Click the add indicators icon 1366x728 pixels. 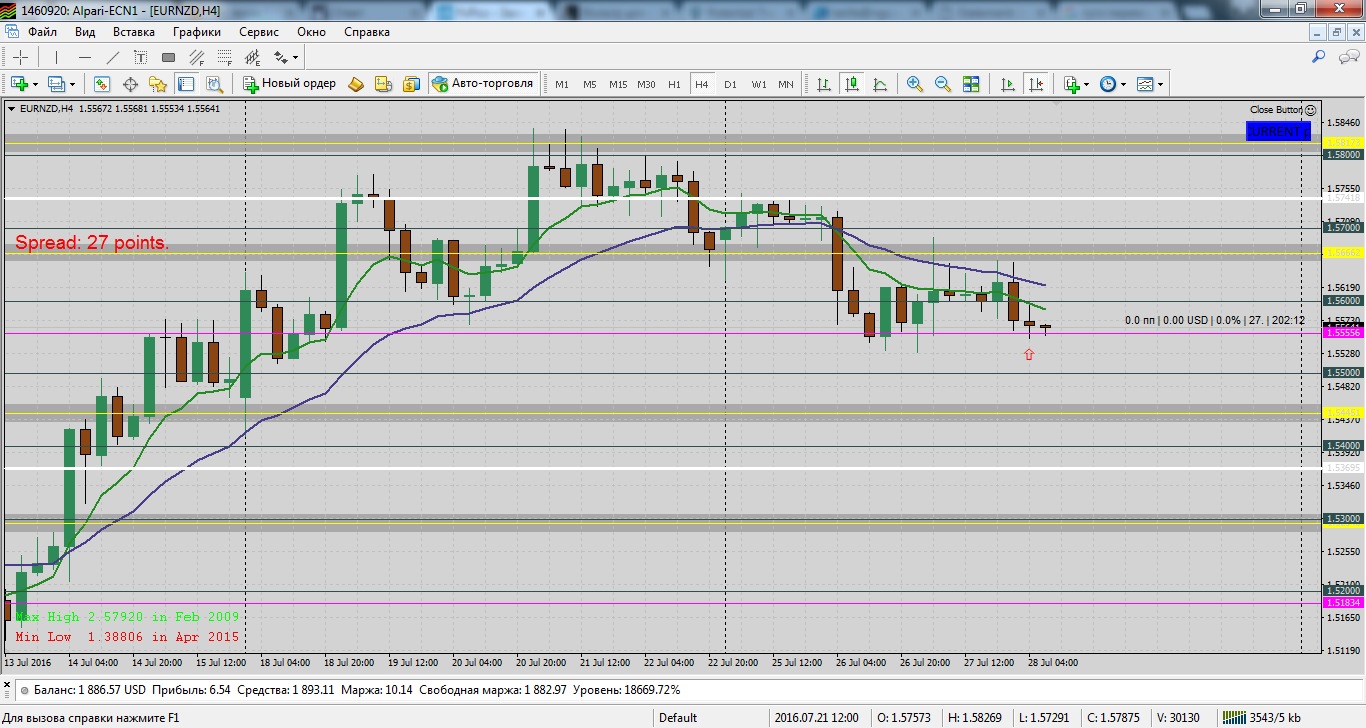tap(1071, 84)
